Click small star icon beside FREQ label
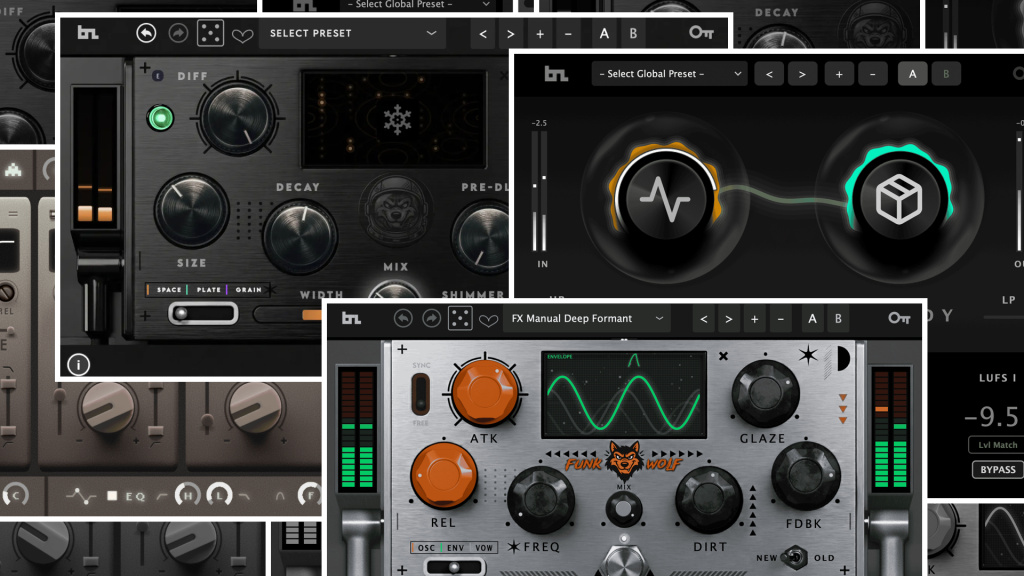The width and height of the screenshot is (1024, 576). tap(514, 547)
